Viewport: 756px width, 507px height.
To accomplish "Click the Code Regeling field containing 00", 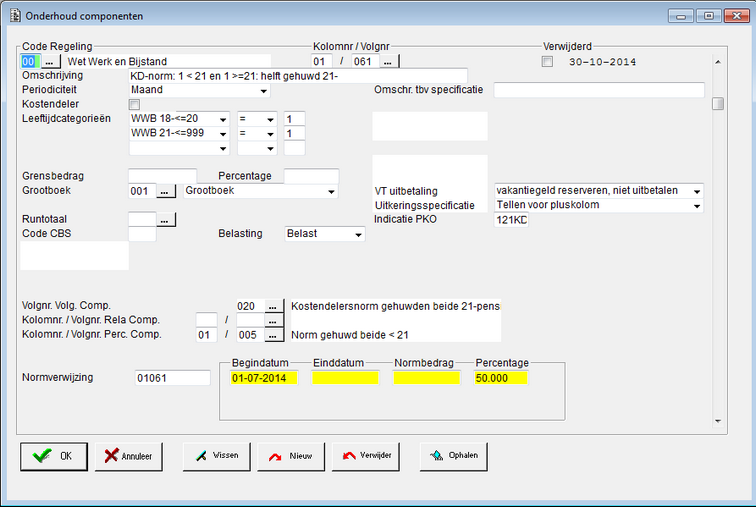I will tap(30, 62).
